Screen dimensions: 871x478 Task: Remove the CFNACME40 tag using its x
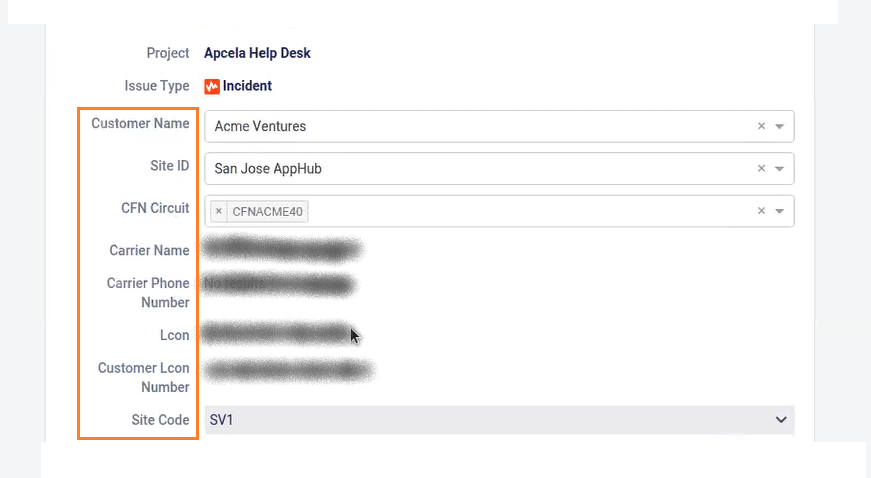(219, 211)
